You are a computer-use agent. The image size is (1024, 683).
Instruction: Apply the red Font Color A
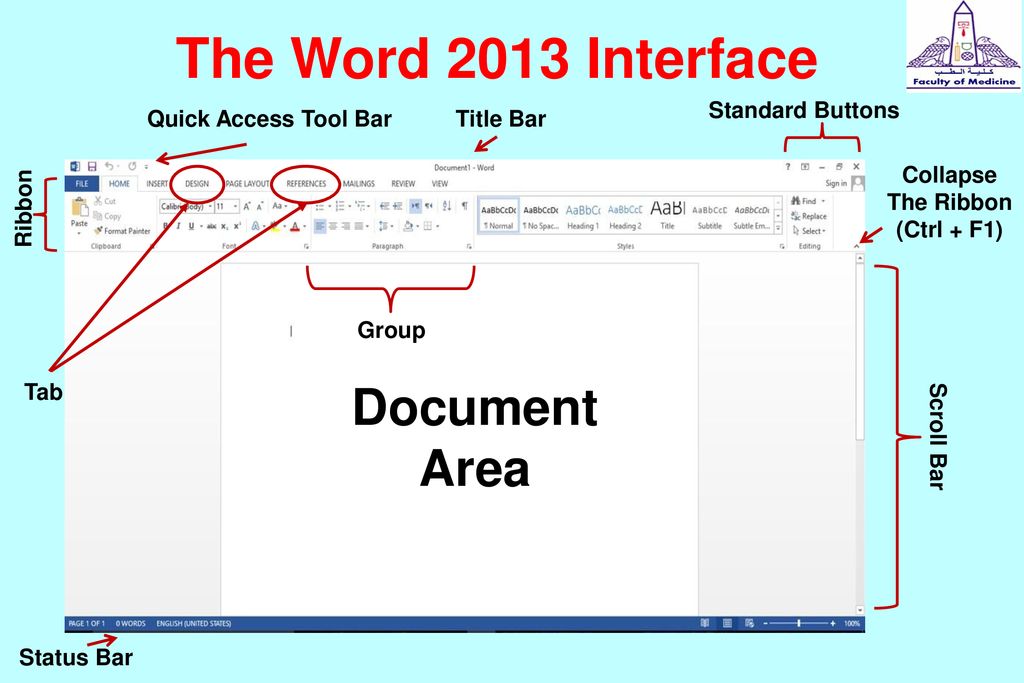[295, 226]
